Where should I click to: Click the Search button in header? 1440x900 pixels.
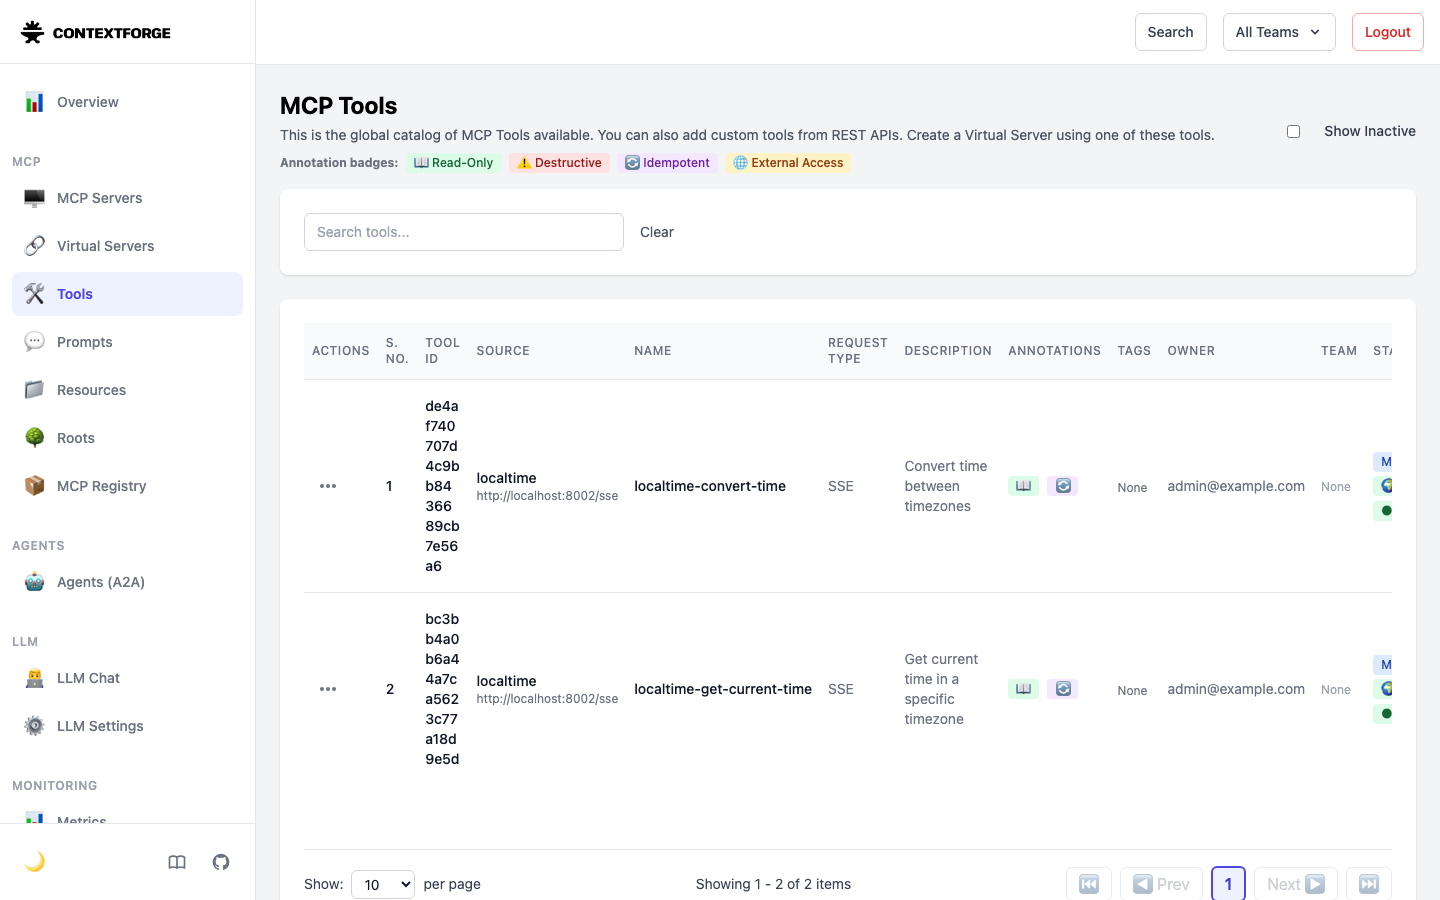pos(1171,32)
